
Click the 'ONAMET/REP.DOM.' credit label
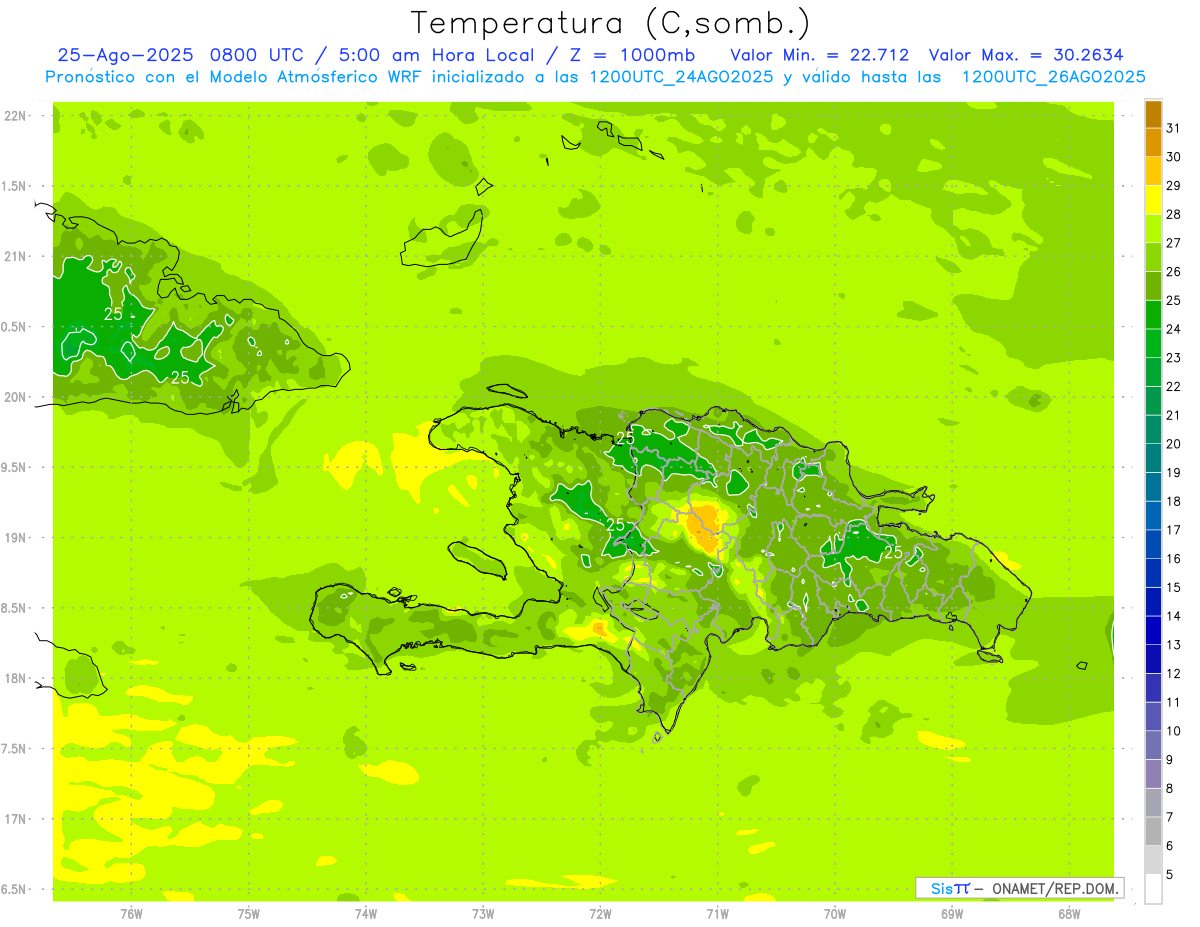point(1056,888)
